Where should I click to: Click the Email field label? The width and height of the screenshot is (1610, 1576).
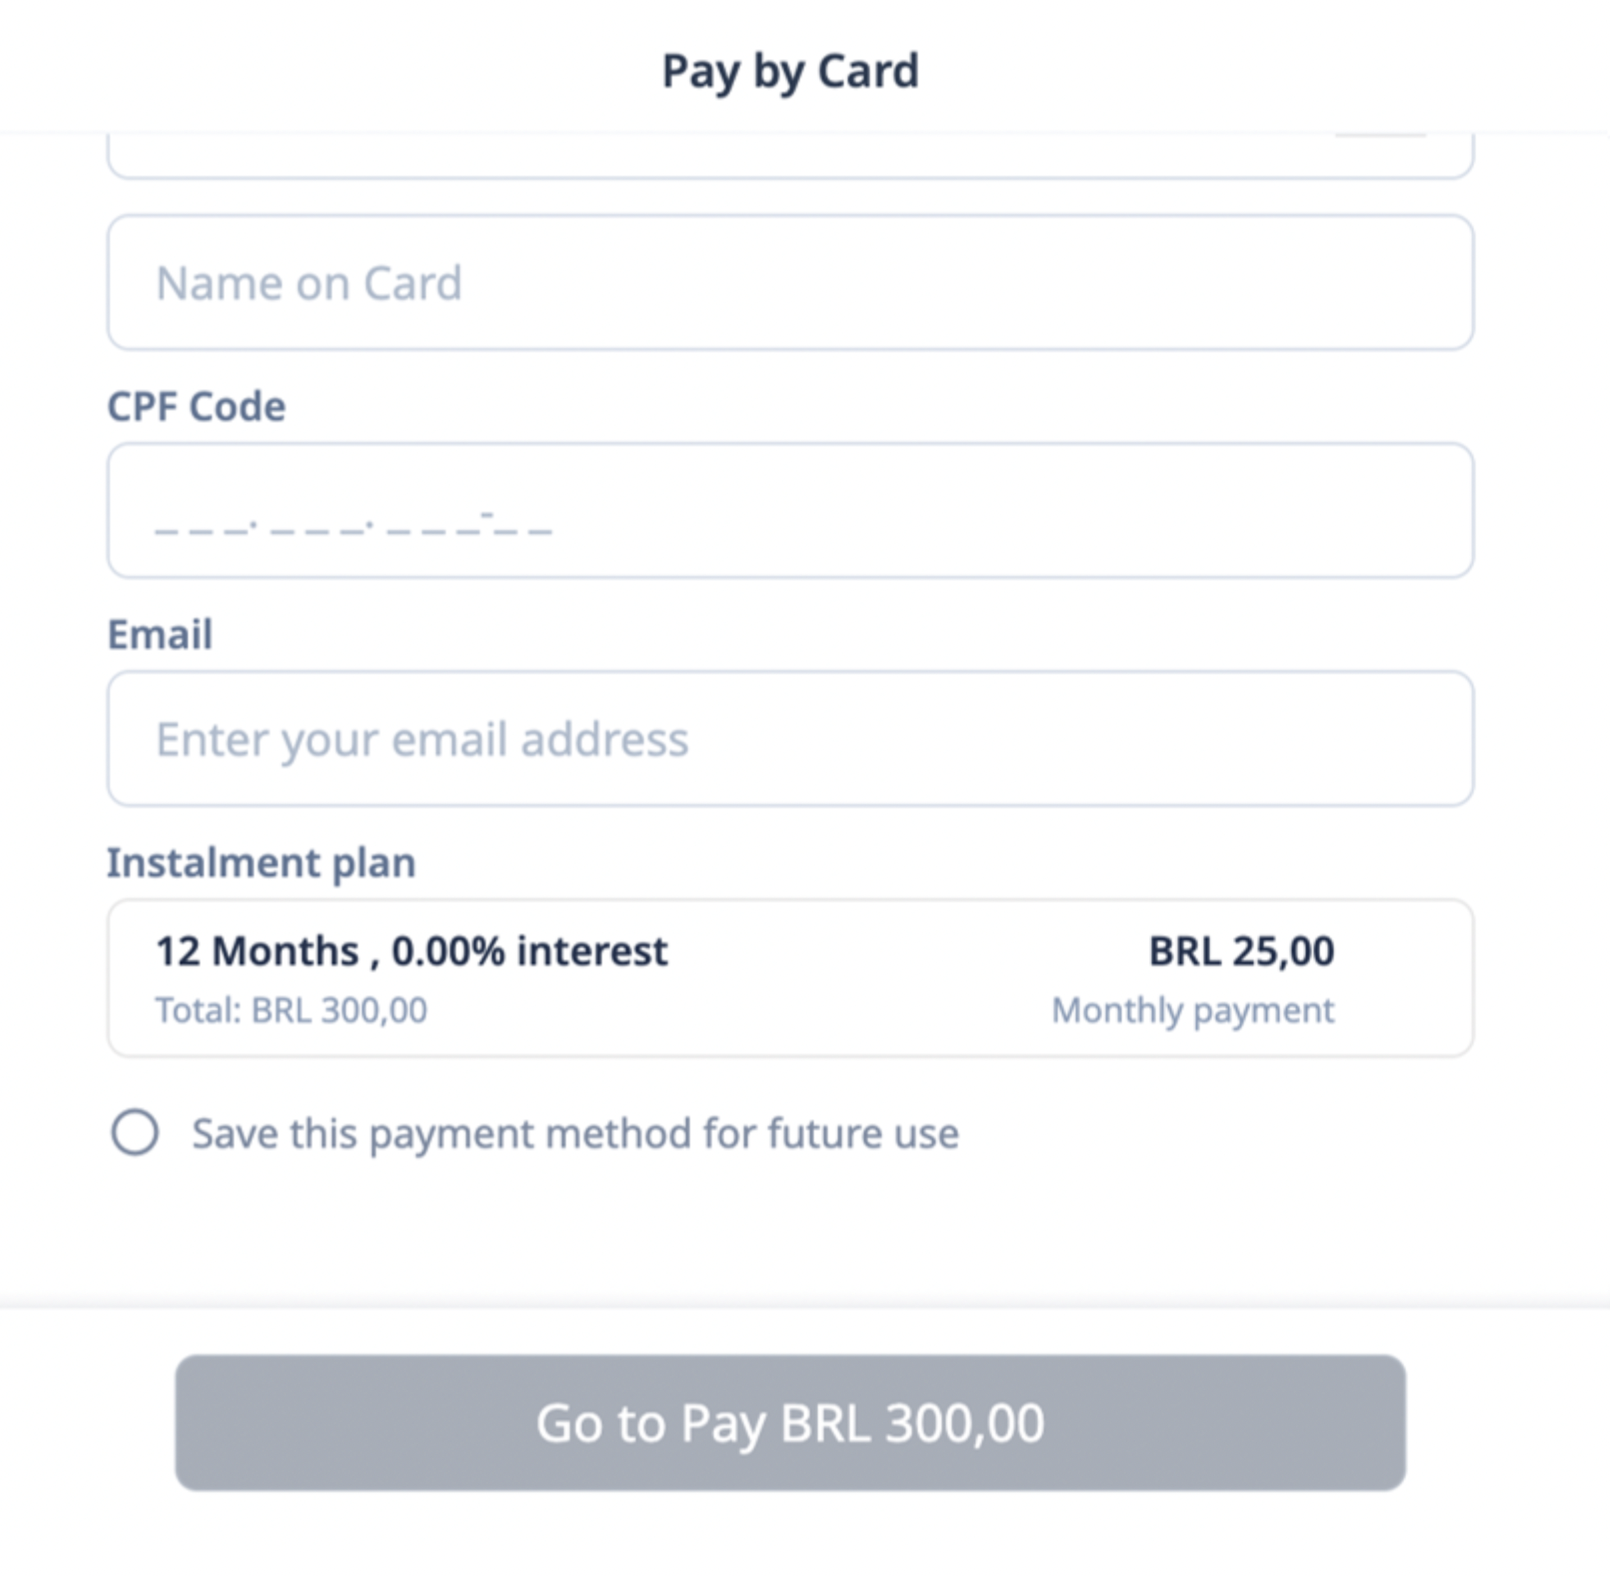click(160, 635)
